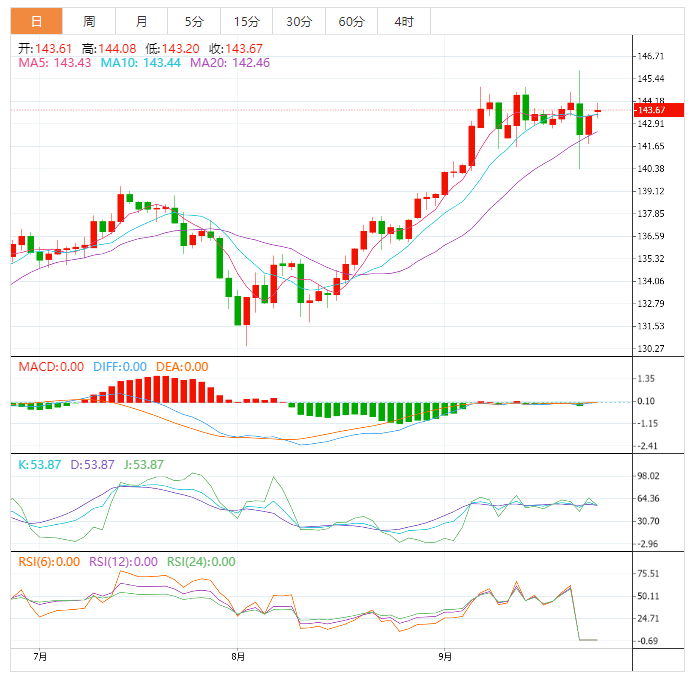This screenshot has height=676, width=689.
Task: Open the 30分 timeframe tab
Action: pos(299,21)
